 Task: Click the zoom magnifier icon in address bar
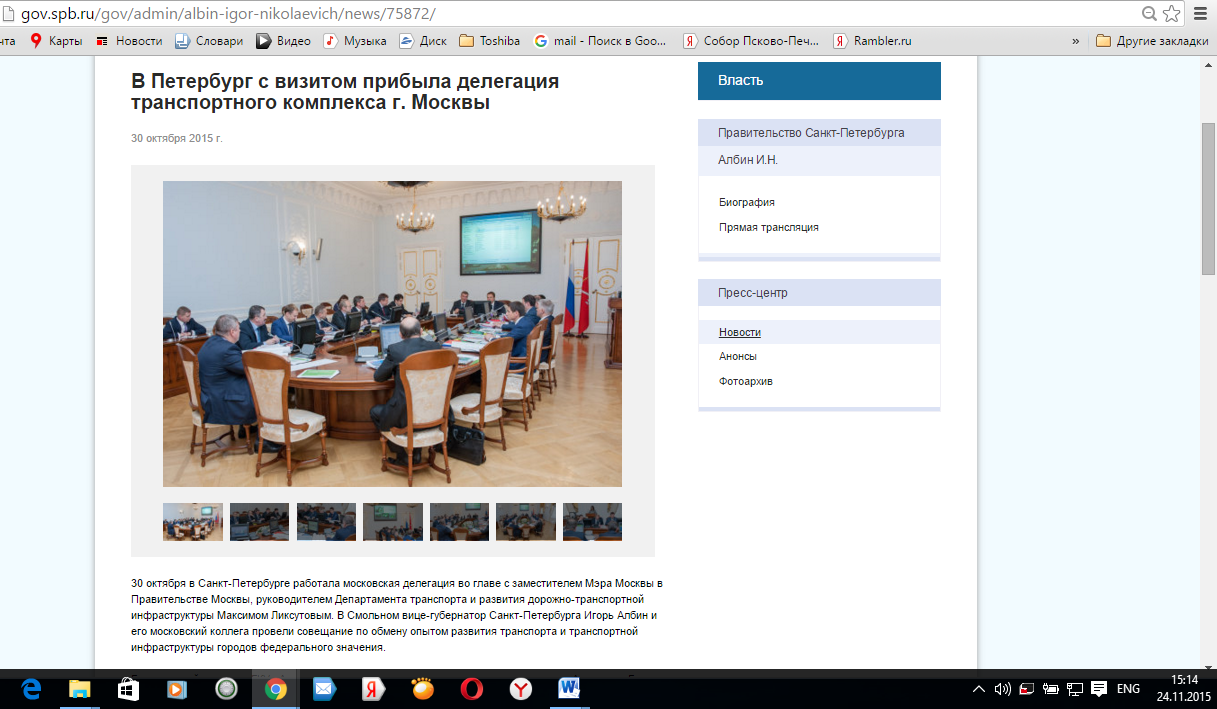1150,14
